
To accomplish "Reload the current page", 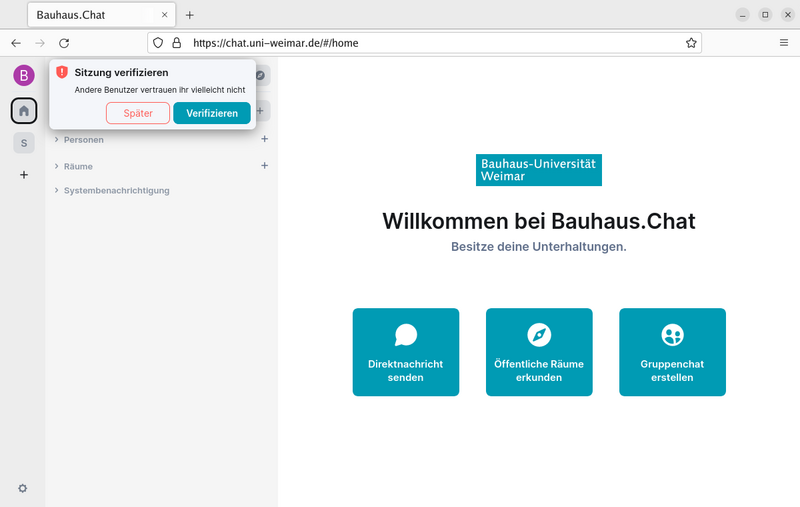I will coord(64,43).
